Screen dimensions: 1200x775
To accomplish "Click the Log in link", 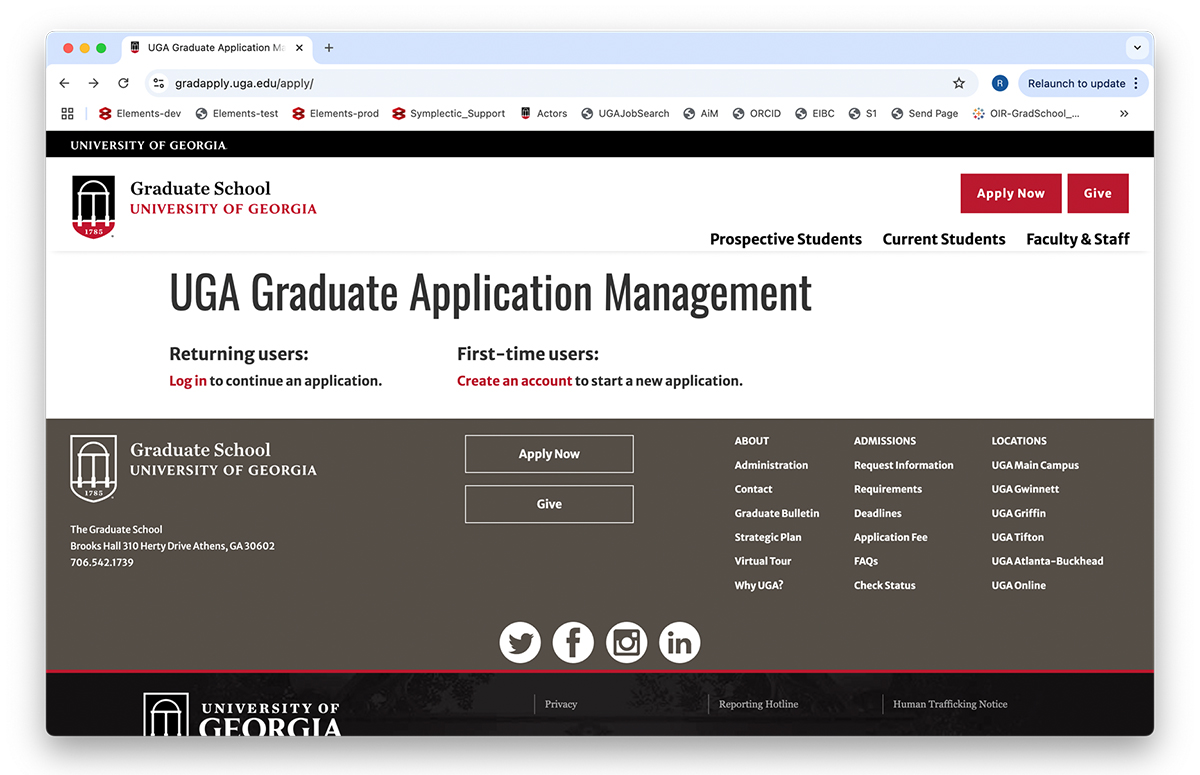I will click(x=188, y=381).
